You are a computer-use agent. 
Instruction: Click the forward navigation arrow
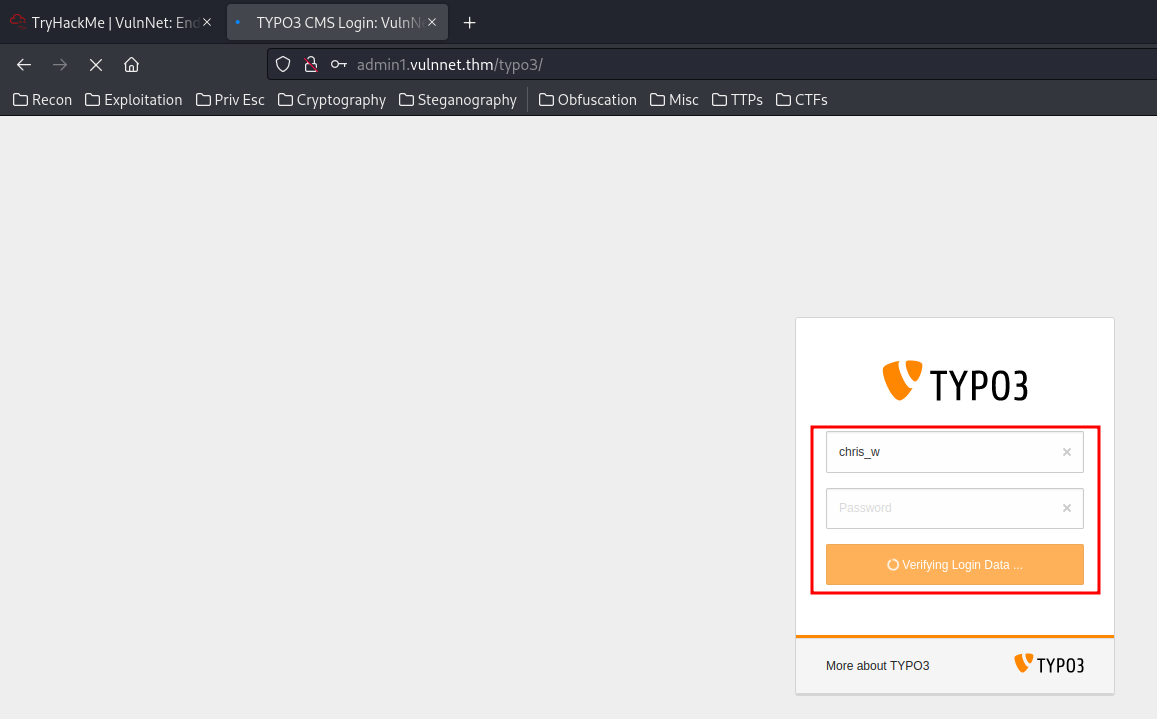60,65
